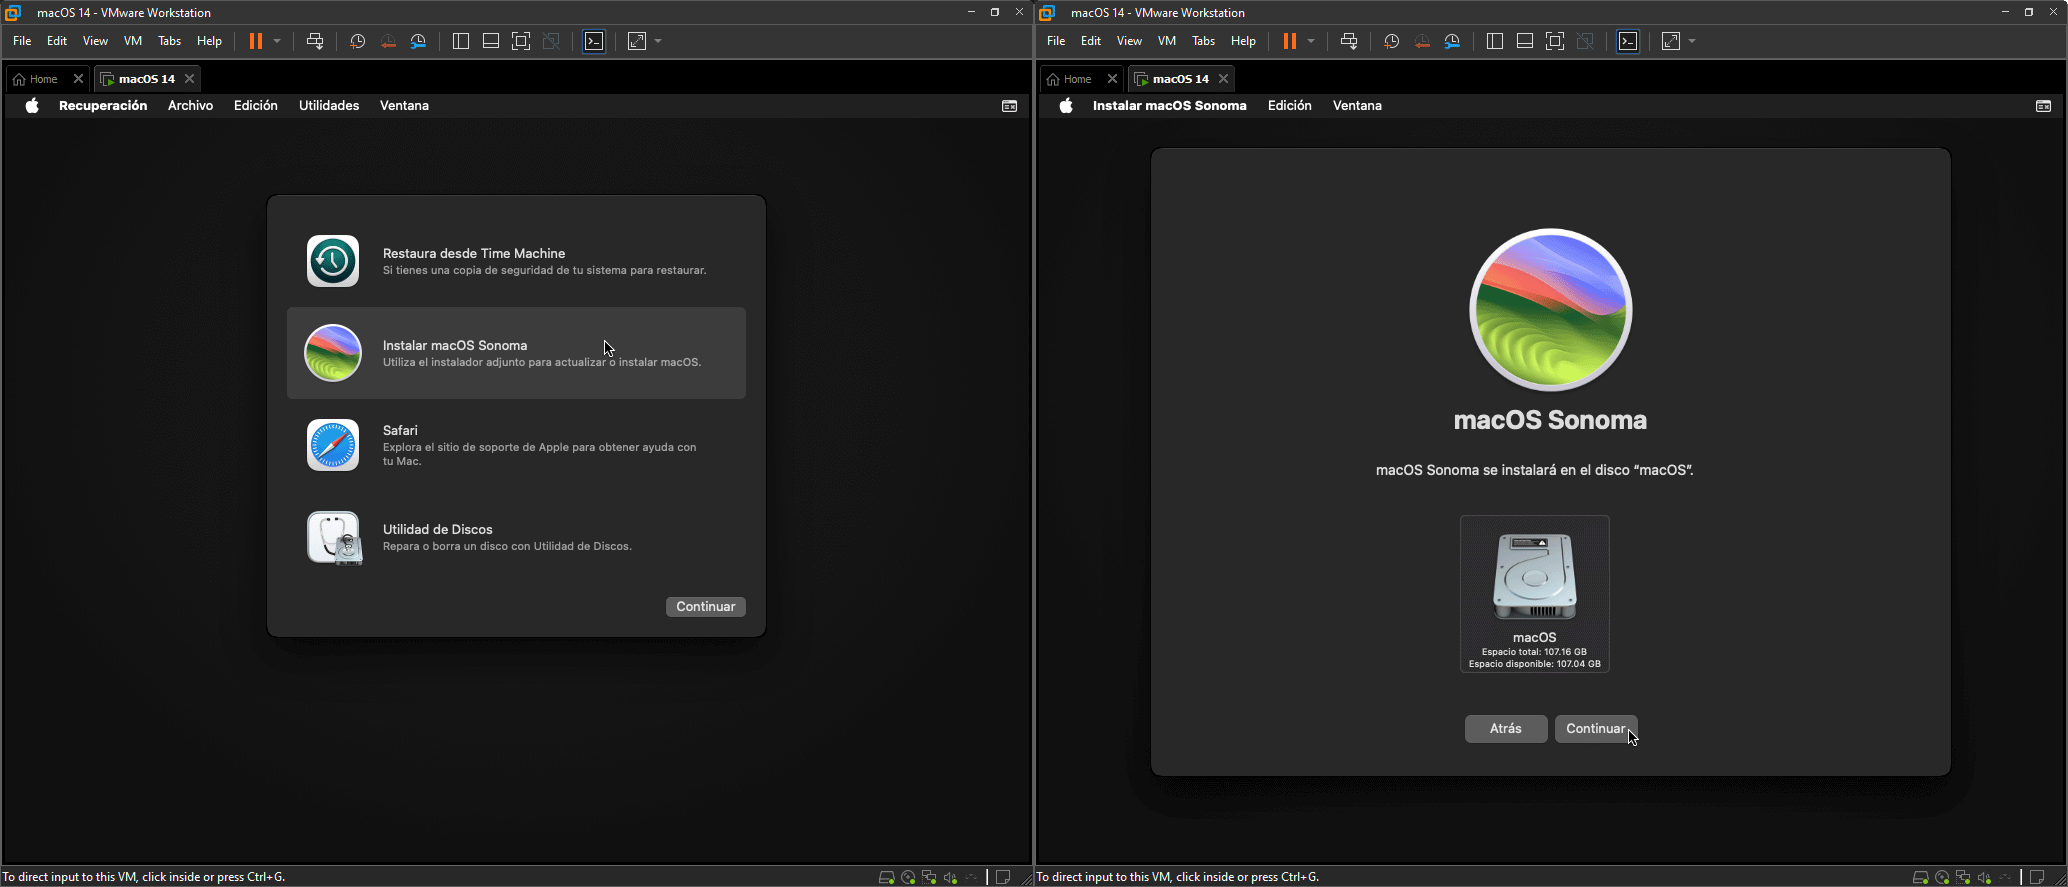This screenshot has height=887, width=2068.
Task: Expand power options dropdown arrow in left window
Action: click(x=277, y=41)
